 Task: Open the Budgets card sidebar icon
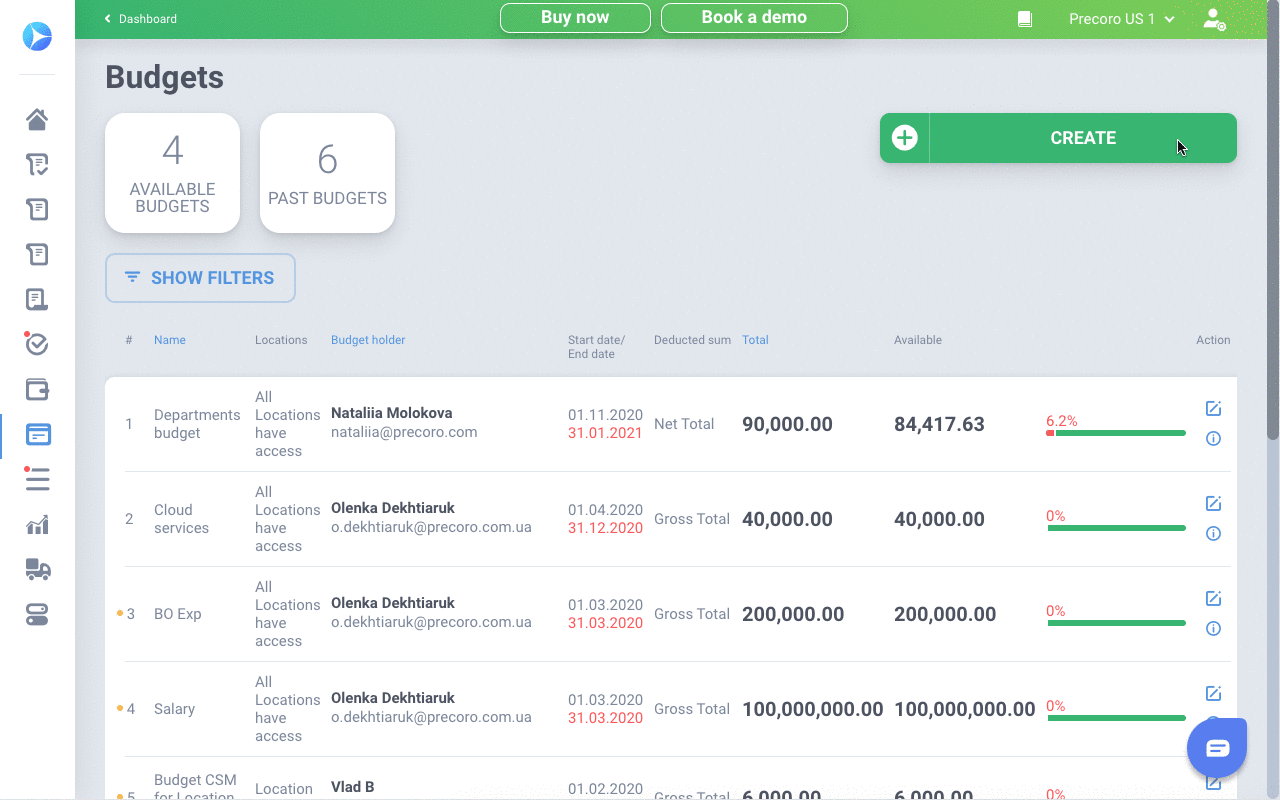coord(38,434)
